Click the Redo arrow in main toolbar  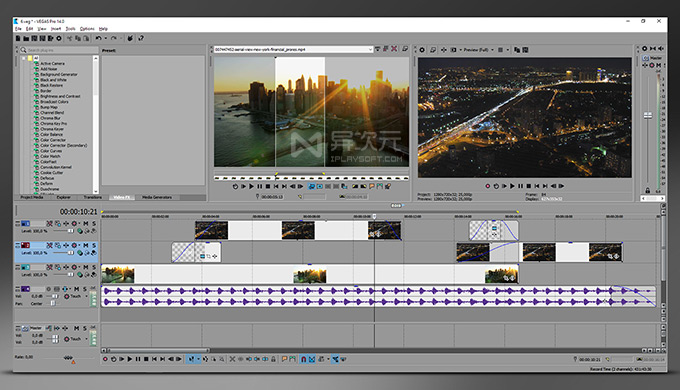(x=114, y=38)
